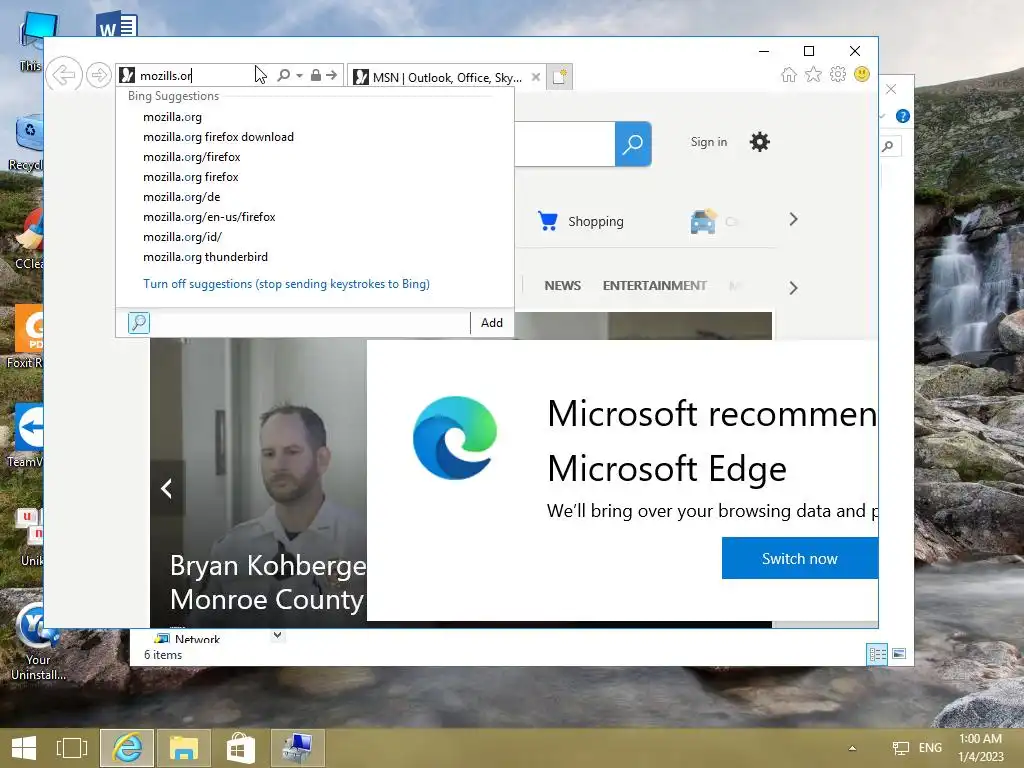Click the navigation pane scroll down arrow
Screen dimensions: 1024x768
278,635
